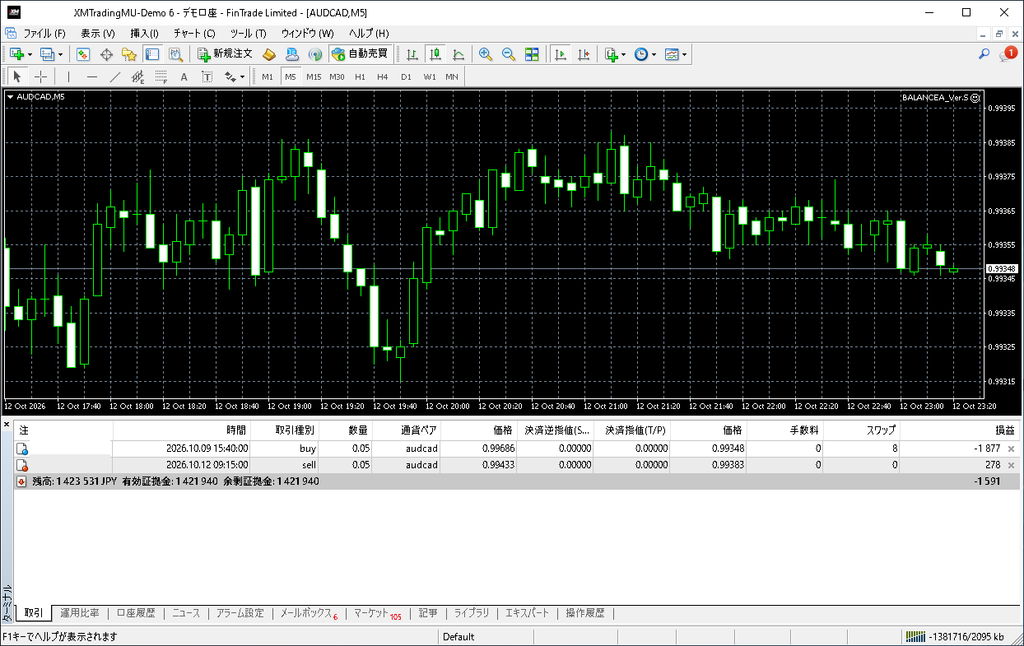1024x646 pixels.
Task: Open the chat notification bubble with badge
Action: pos(1008,54)
